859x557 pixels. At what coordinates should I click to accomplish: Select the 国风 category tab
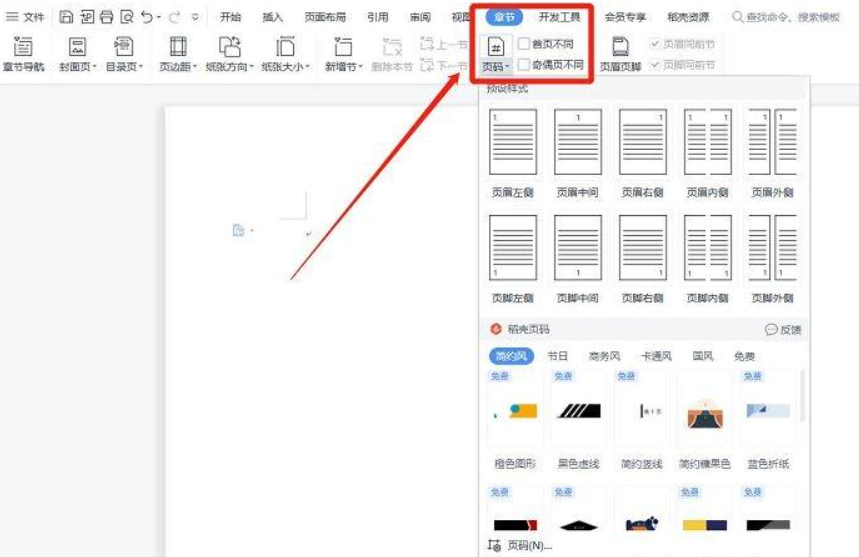point(703,357)
